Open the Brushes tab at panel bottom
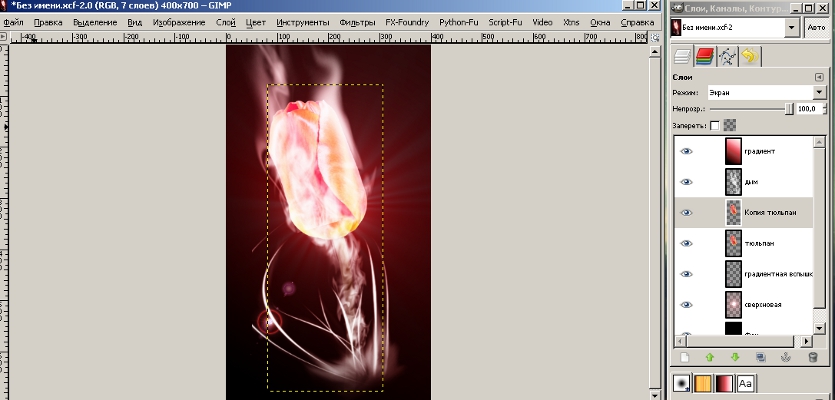 click(681, 383)
